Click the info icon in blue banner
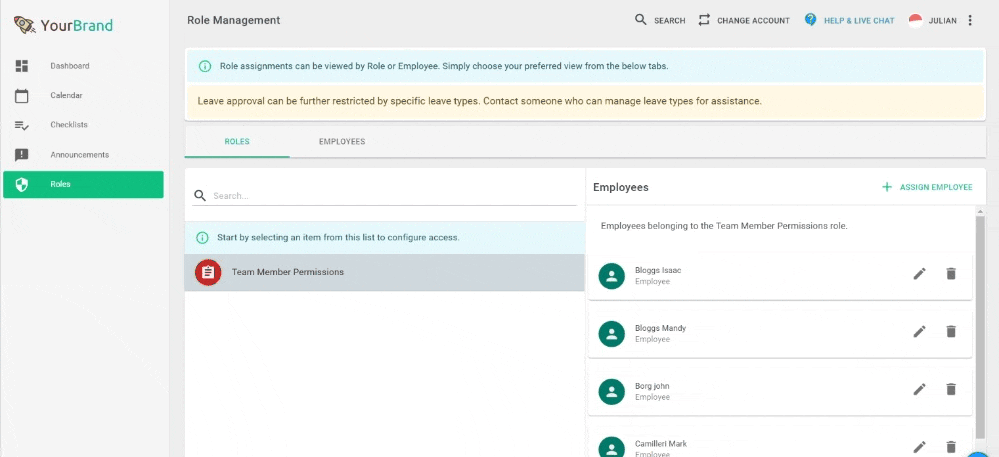The width and height of the screenshot is (999, 457). 205,66
